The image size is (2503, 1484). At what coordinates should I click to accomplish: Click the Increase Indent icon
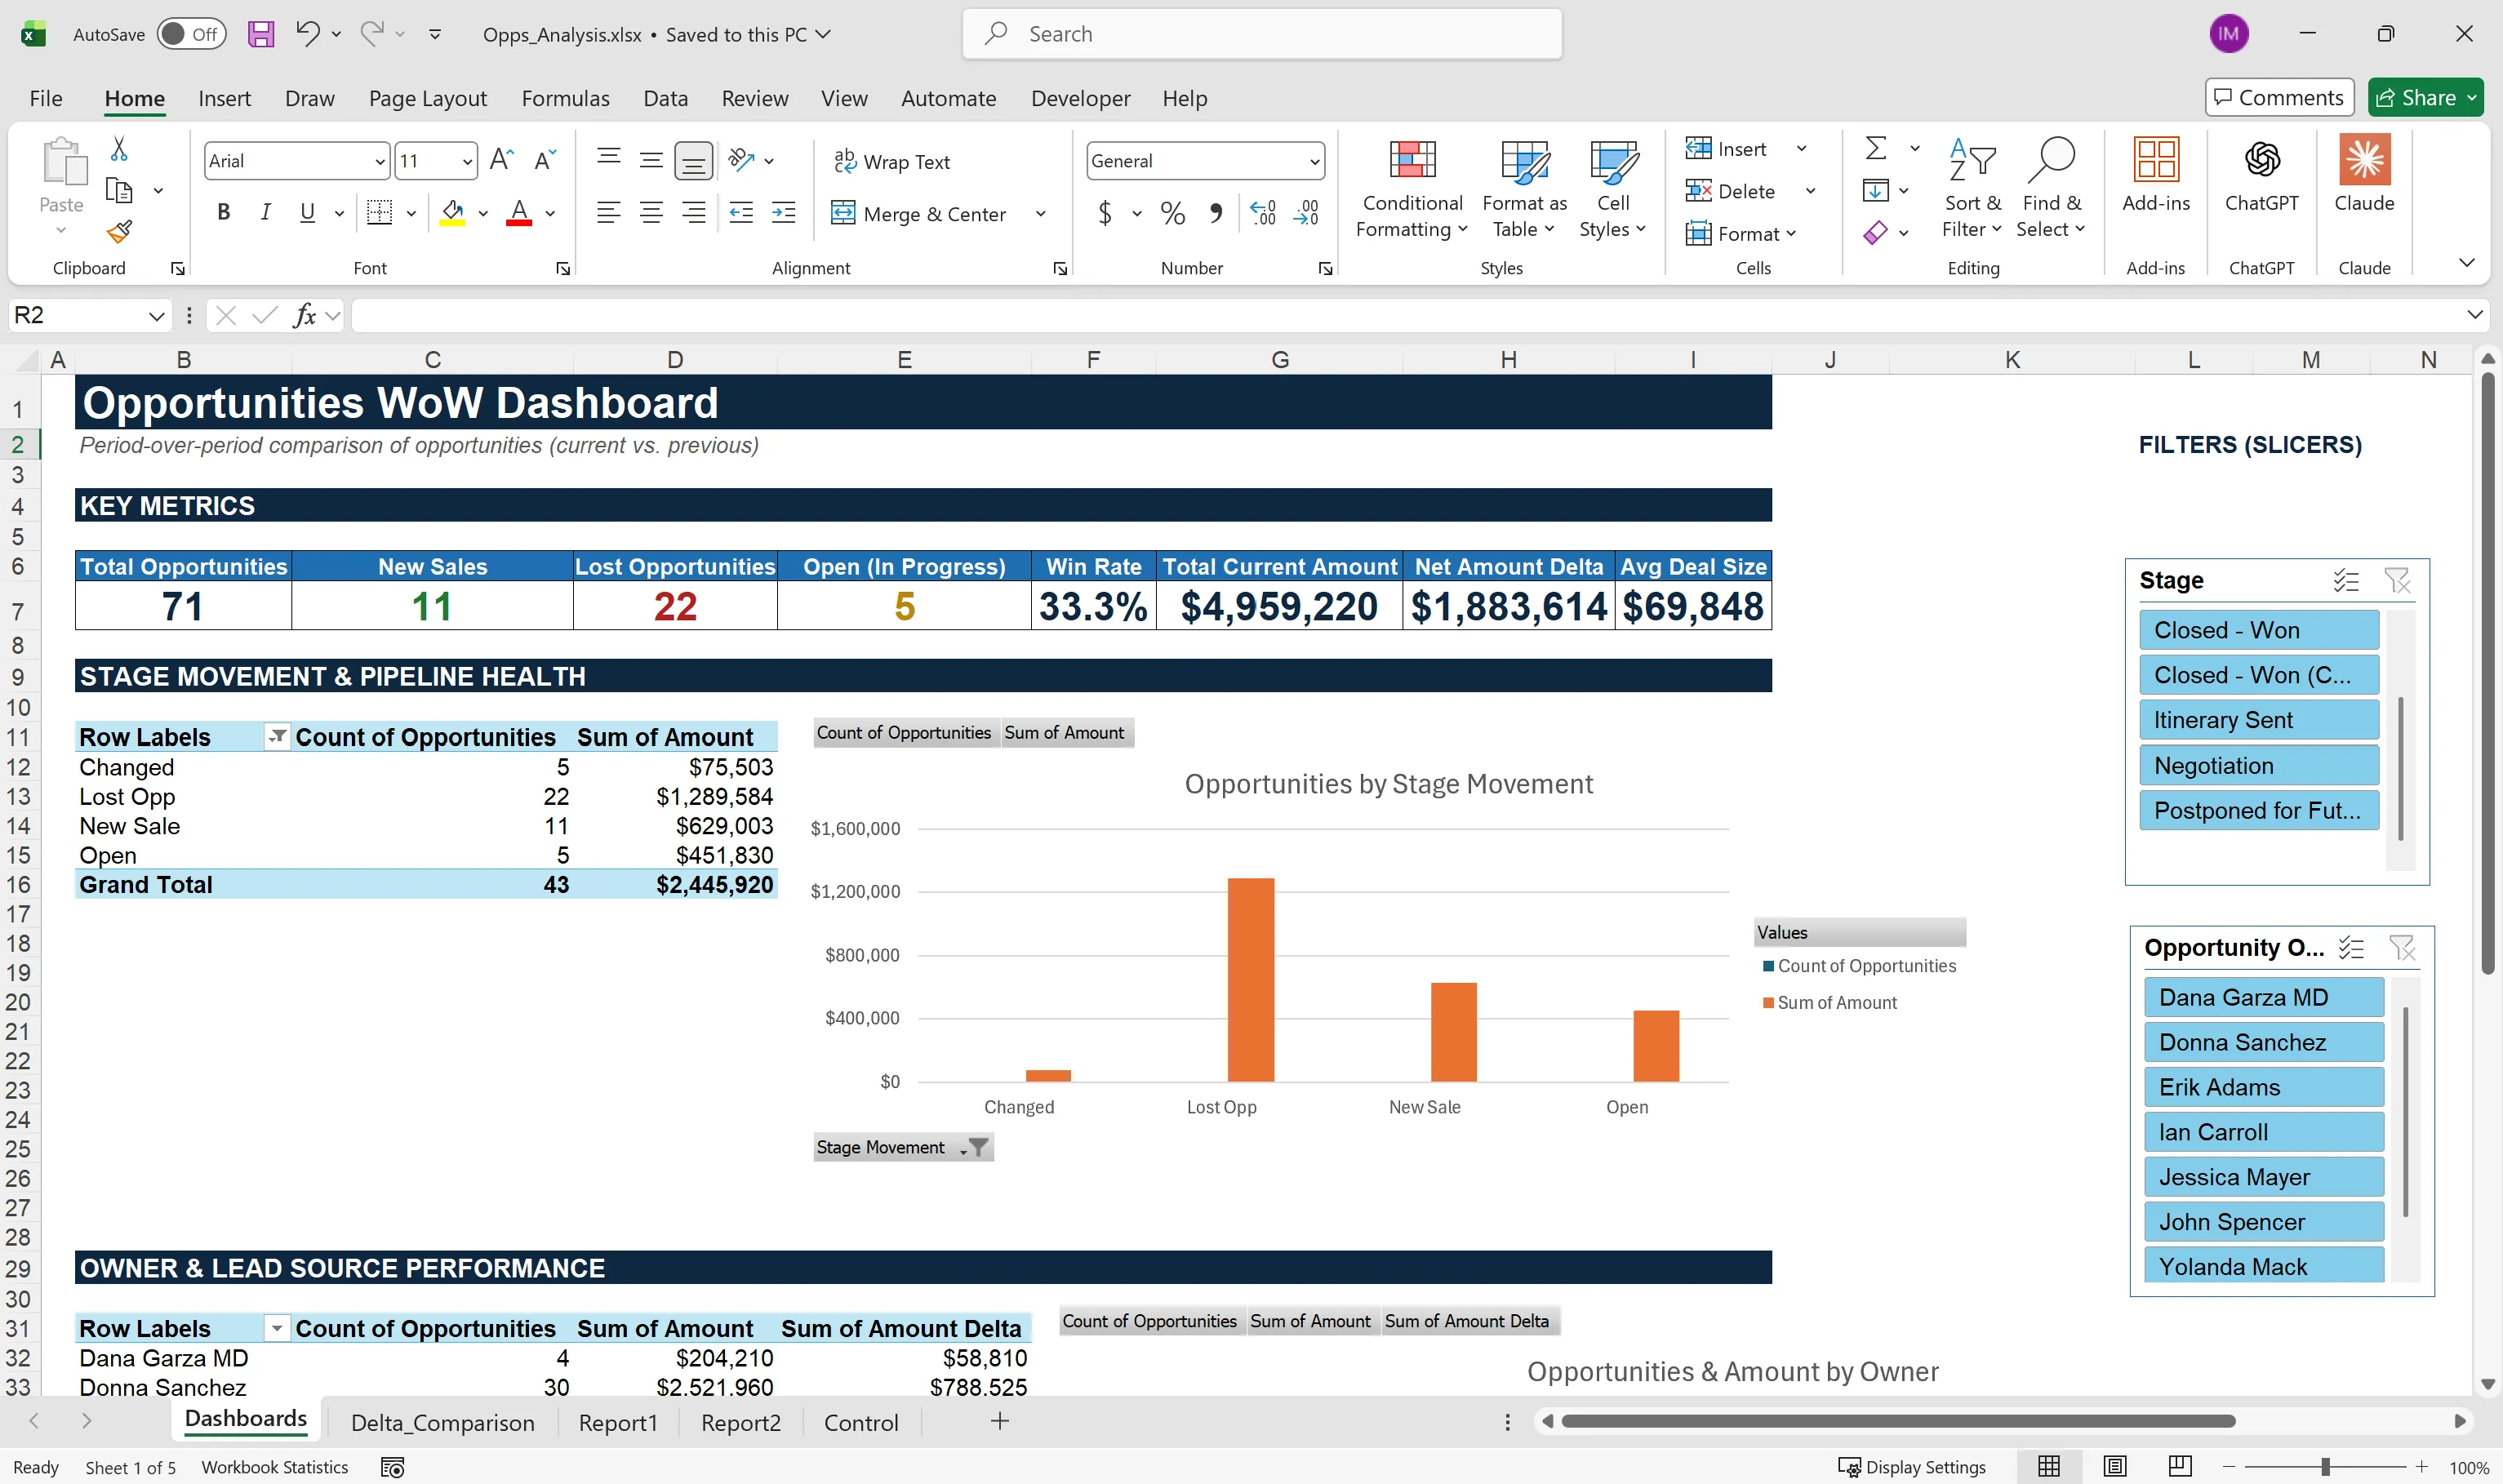pyautogui.click(x=784, y=213)
